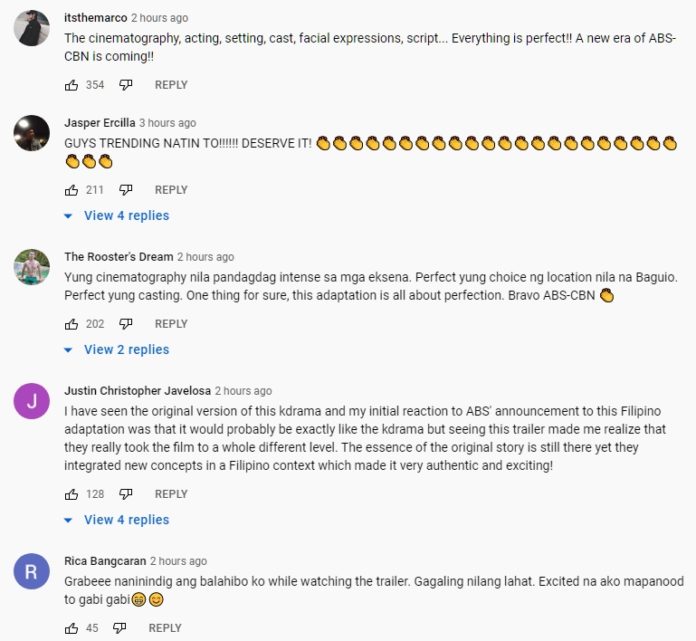
Task: Like The Rooster's Dream comment
Action: point(71,324)
